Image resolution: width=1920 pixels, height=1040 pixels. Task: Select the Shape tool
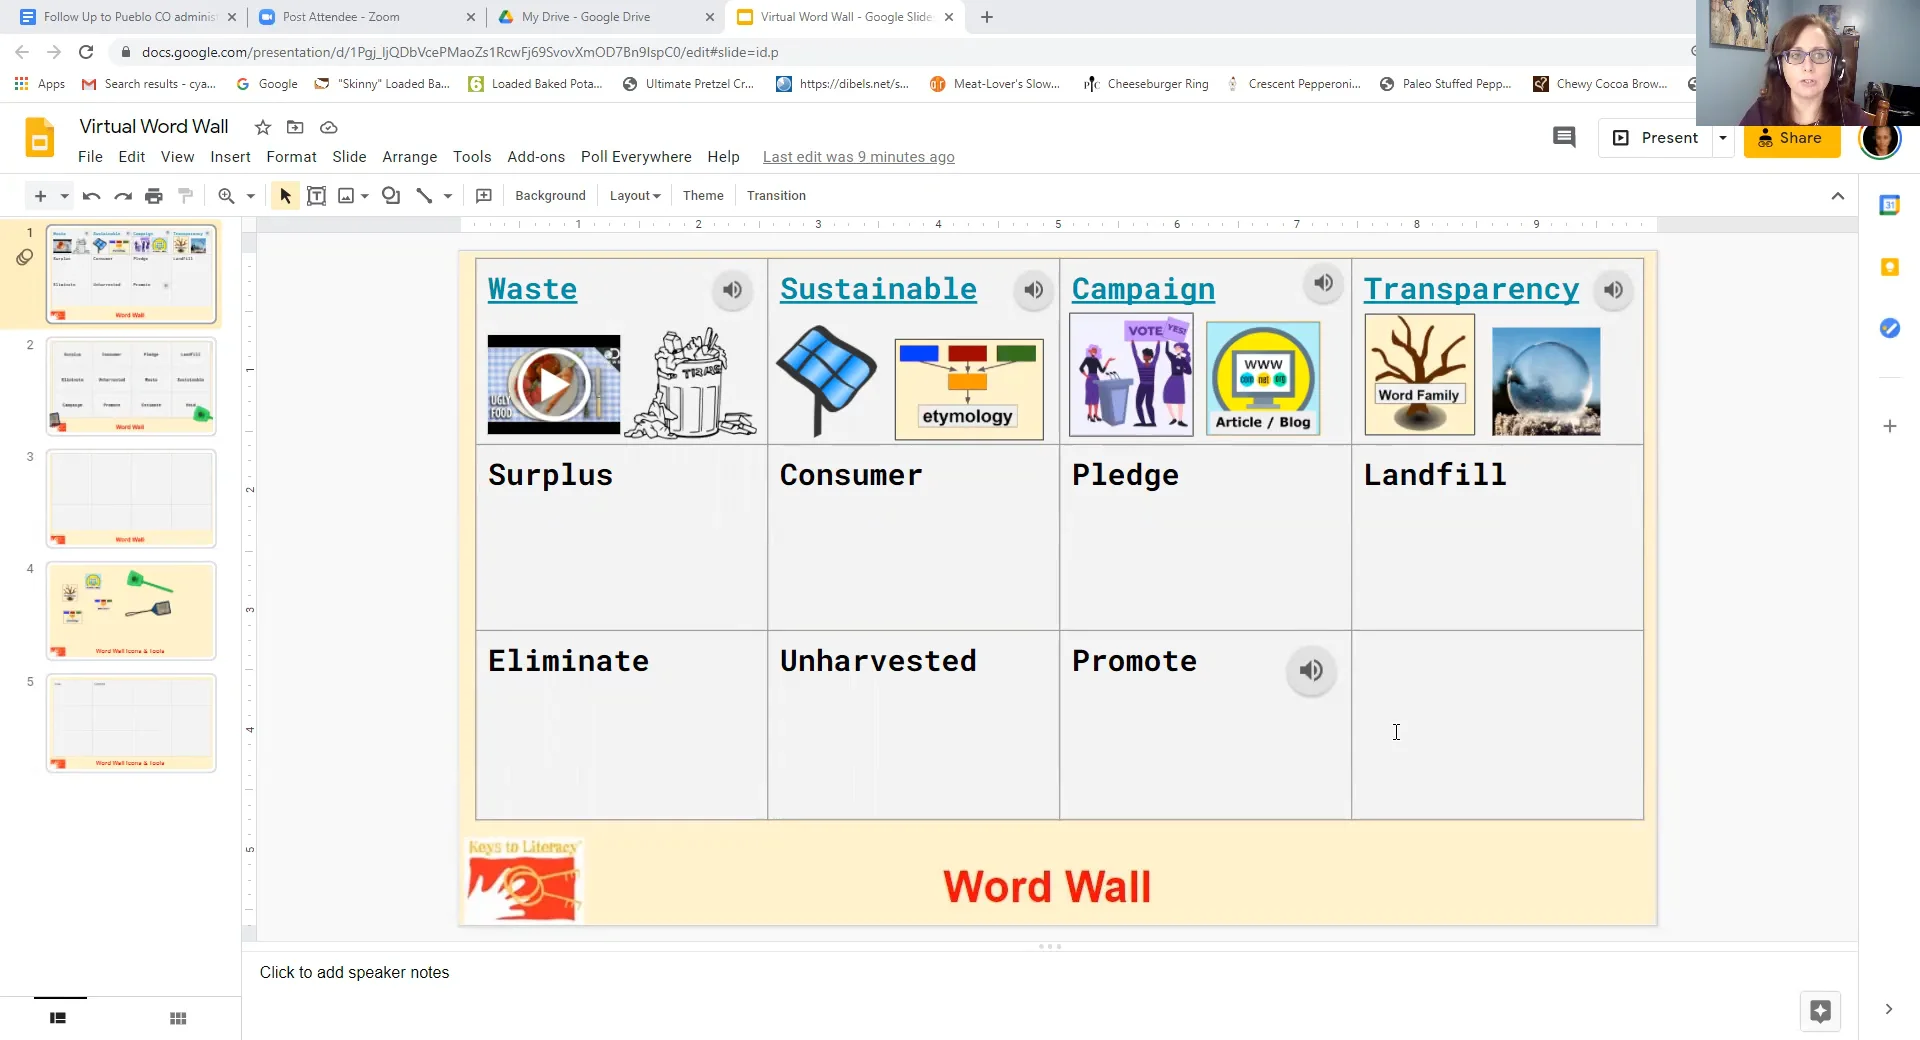(x=391, y=195)
